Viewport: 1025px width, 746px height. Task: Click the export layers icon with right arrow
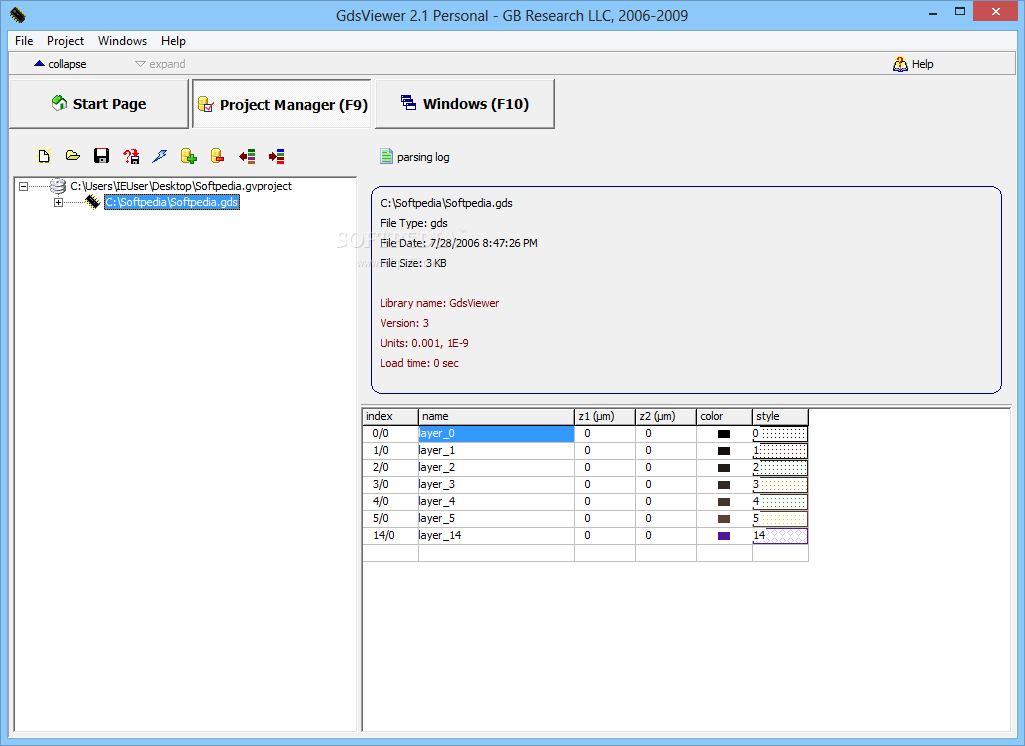277,156
